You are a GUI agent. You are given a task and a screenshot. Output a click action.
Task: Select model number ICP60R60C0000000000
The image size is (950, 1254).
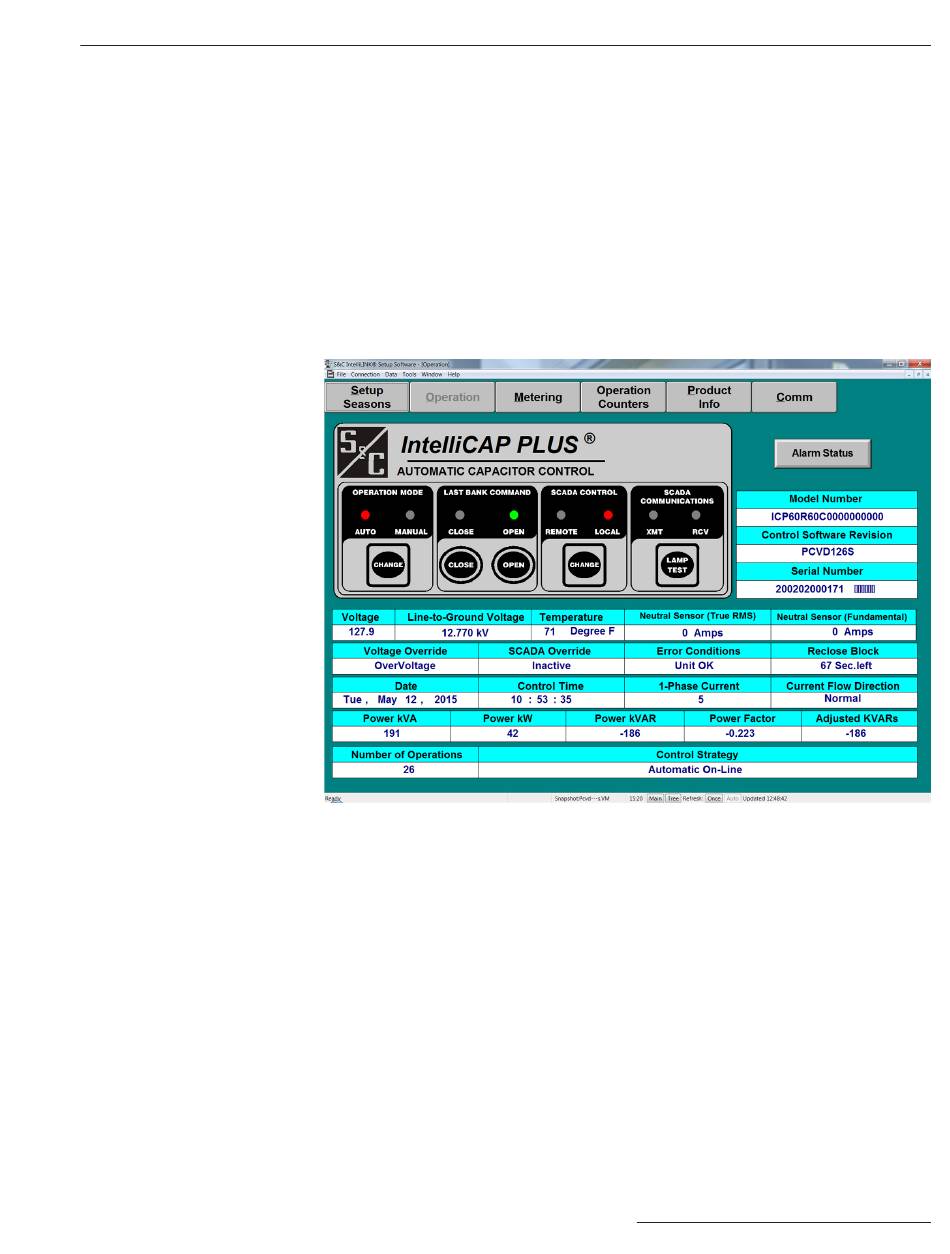tap(826, 517)
